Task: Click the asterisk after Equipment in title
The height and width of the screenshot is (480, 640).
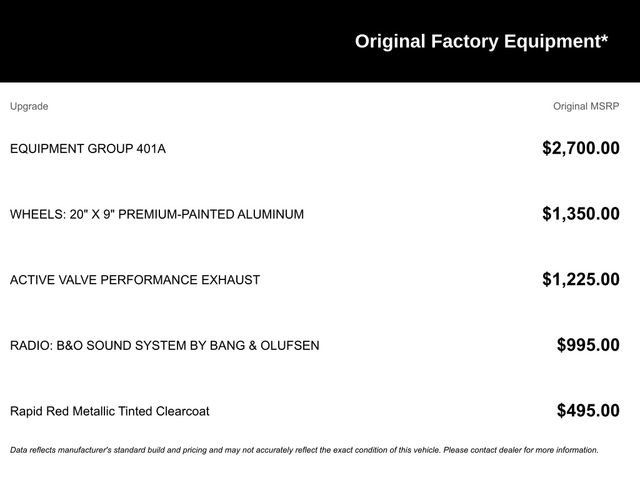Action: [604, 39]
